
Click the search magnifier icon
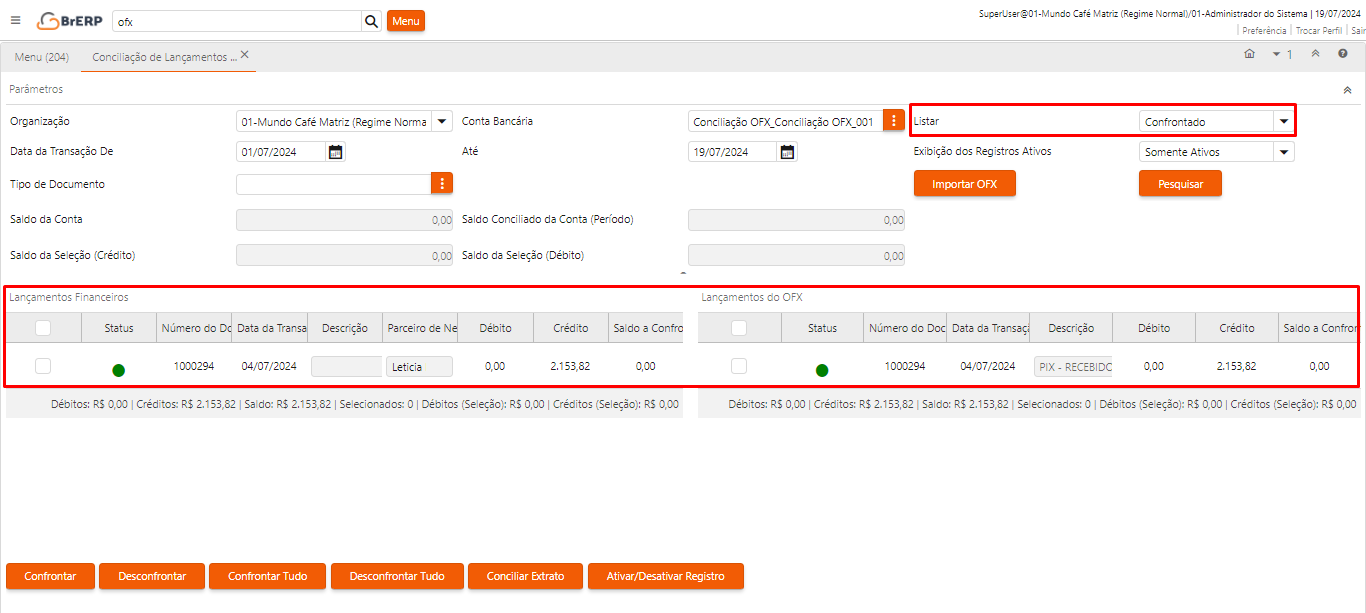(371, 21)
